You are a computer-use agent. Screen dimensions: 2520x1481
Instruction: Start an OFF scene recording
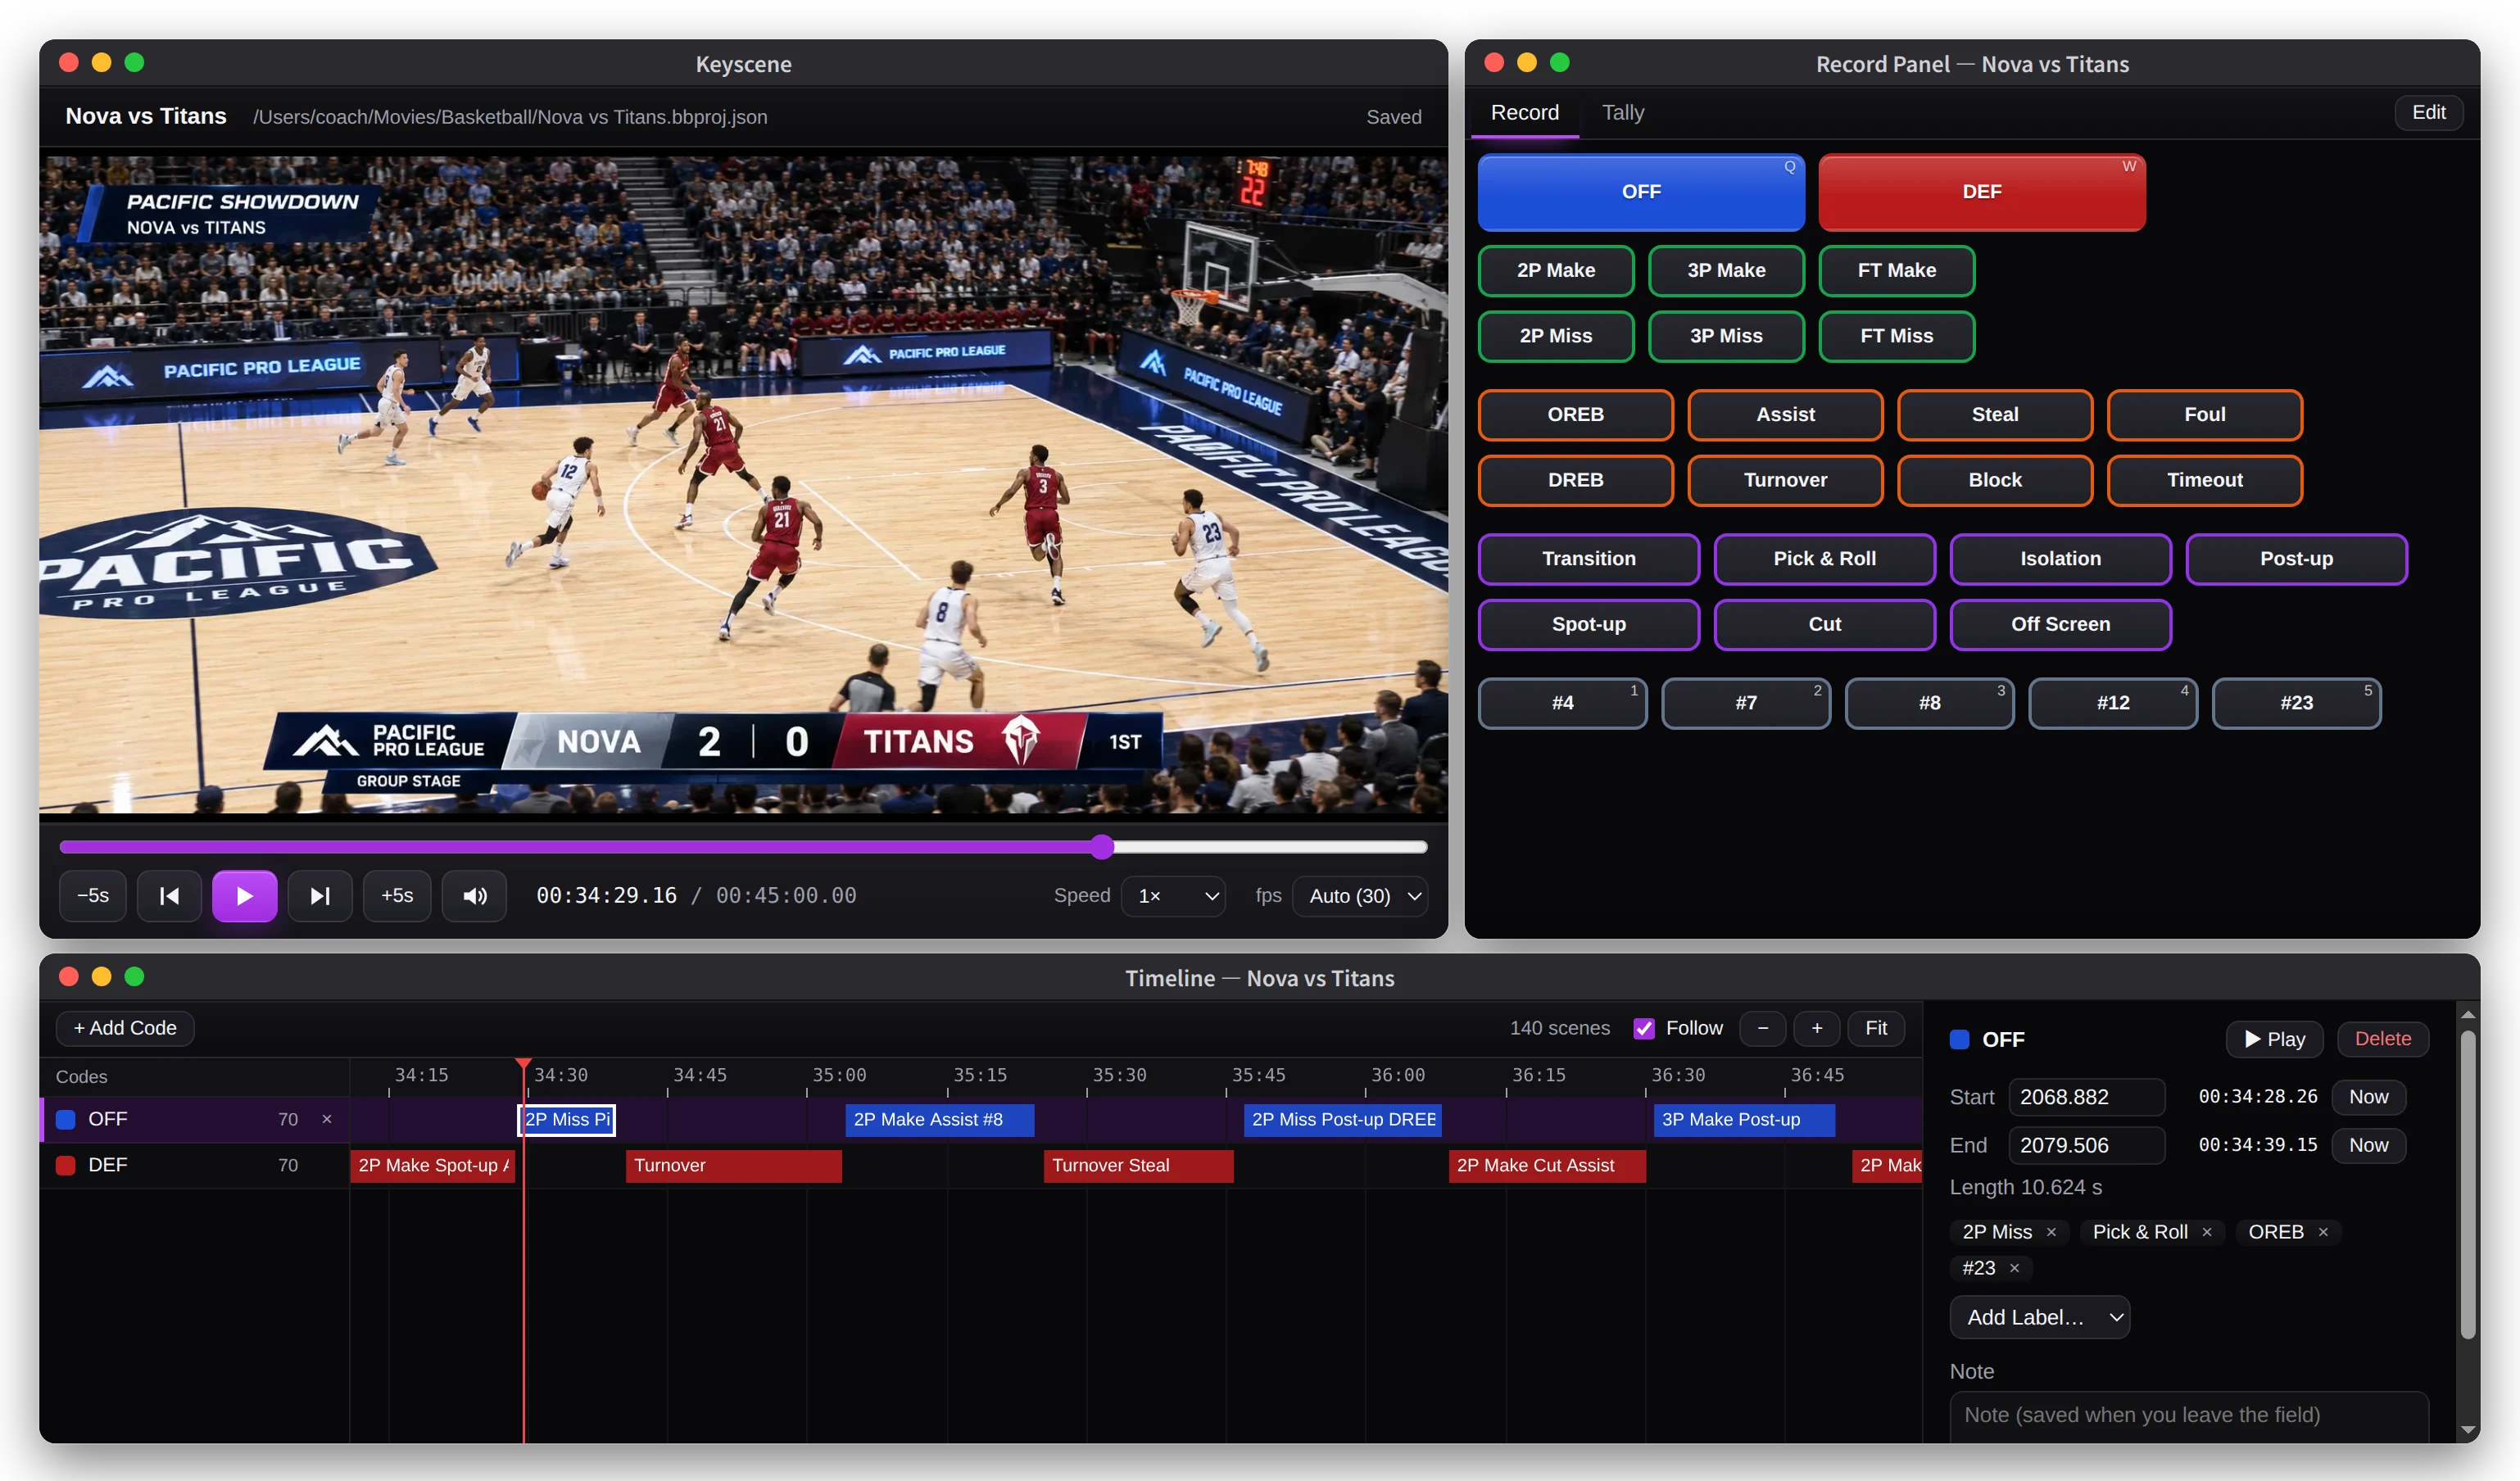pos(1641,192)
